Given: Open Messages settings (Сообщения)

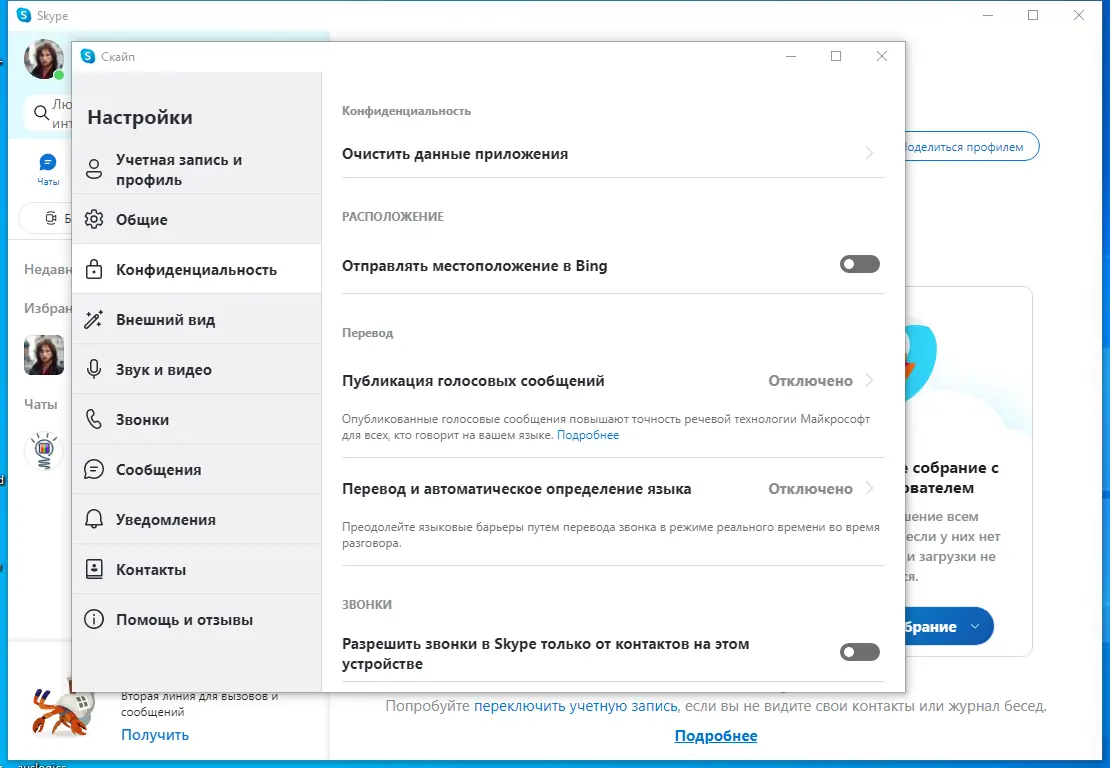Looking at the screenshot, I should [x=197, y=470].
